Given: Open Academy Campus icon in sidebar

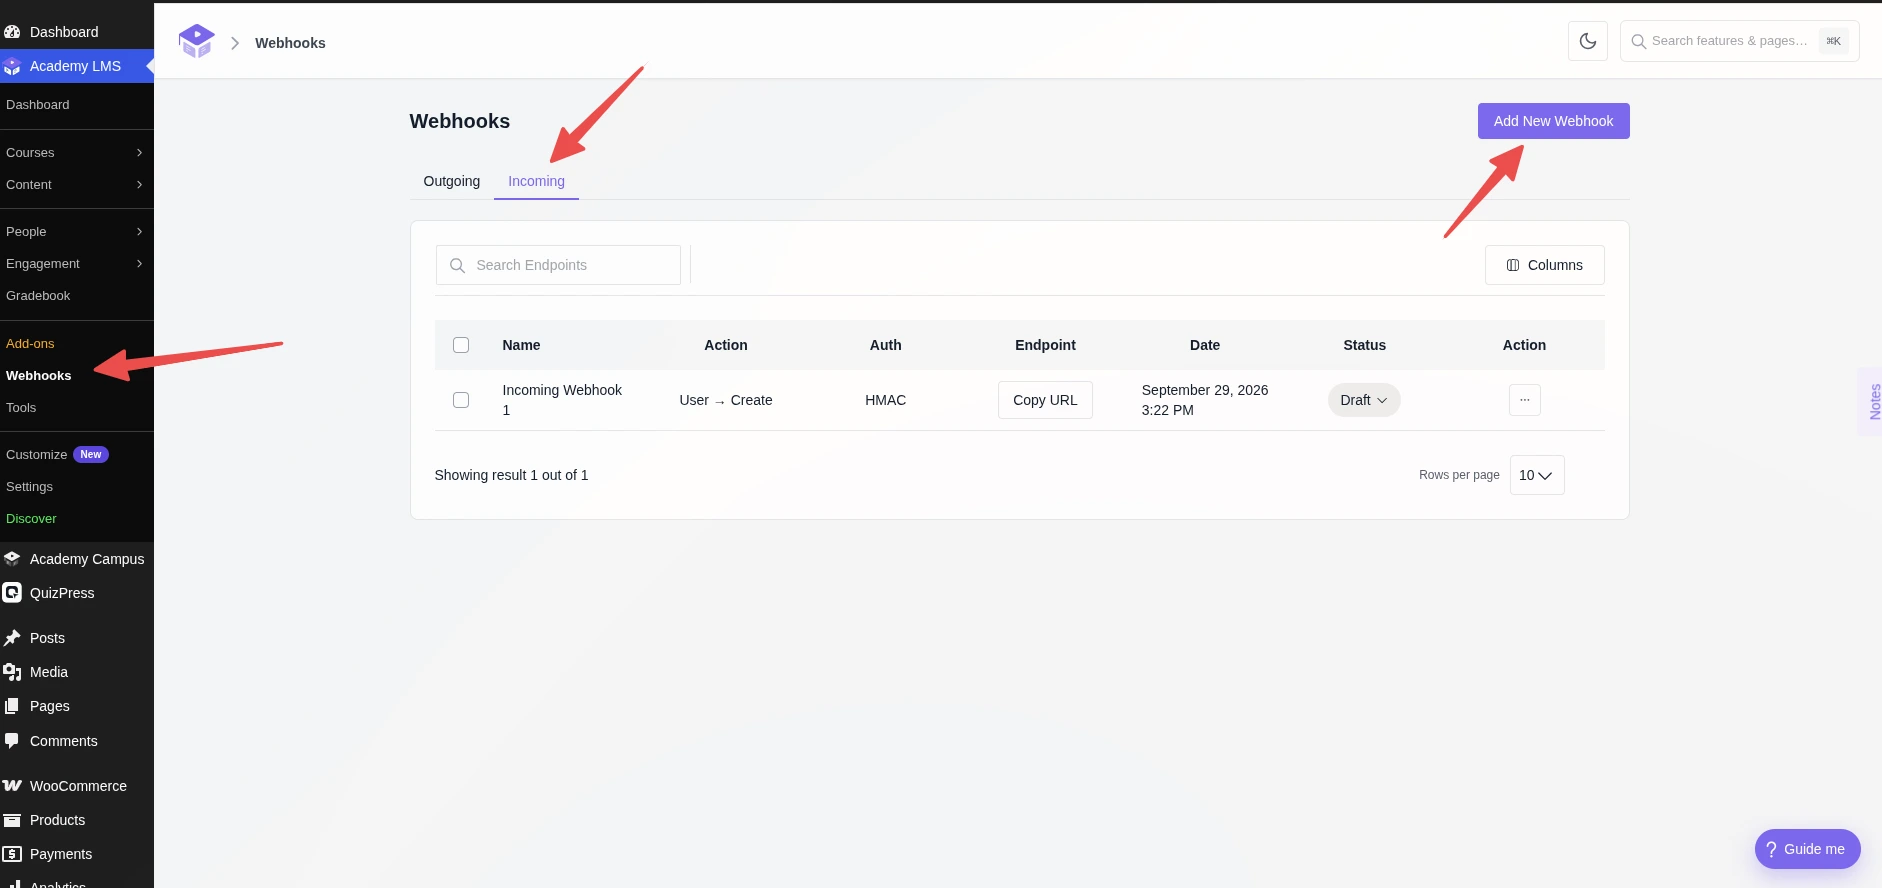Looking at the screenshot, I should [12, 559].
